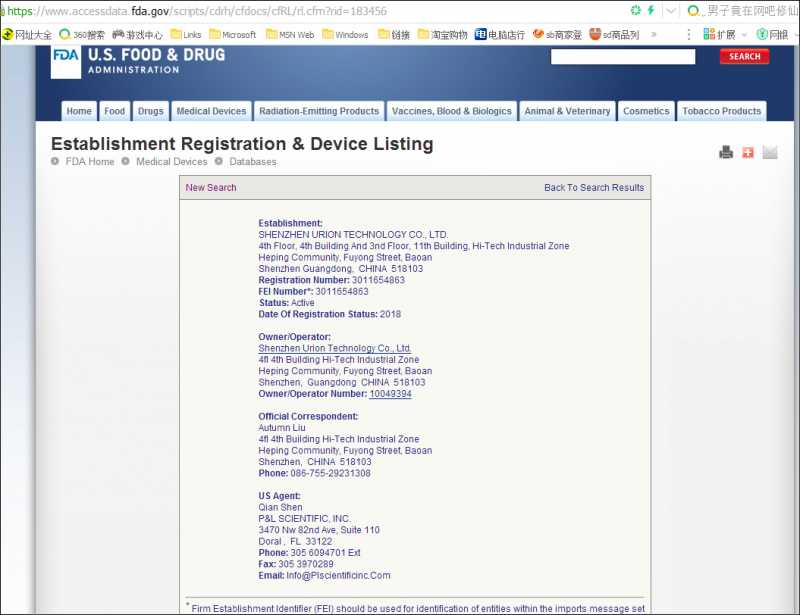Open the Microsoft bookmark folder
Image resolution: width=800 pixels, height=615 pixels.
[233, 35]
